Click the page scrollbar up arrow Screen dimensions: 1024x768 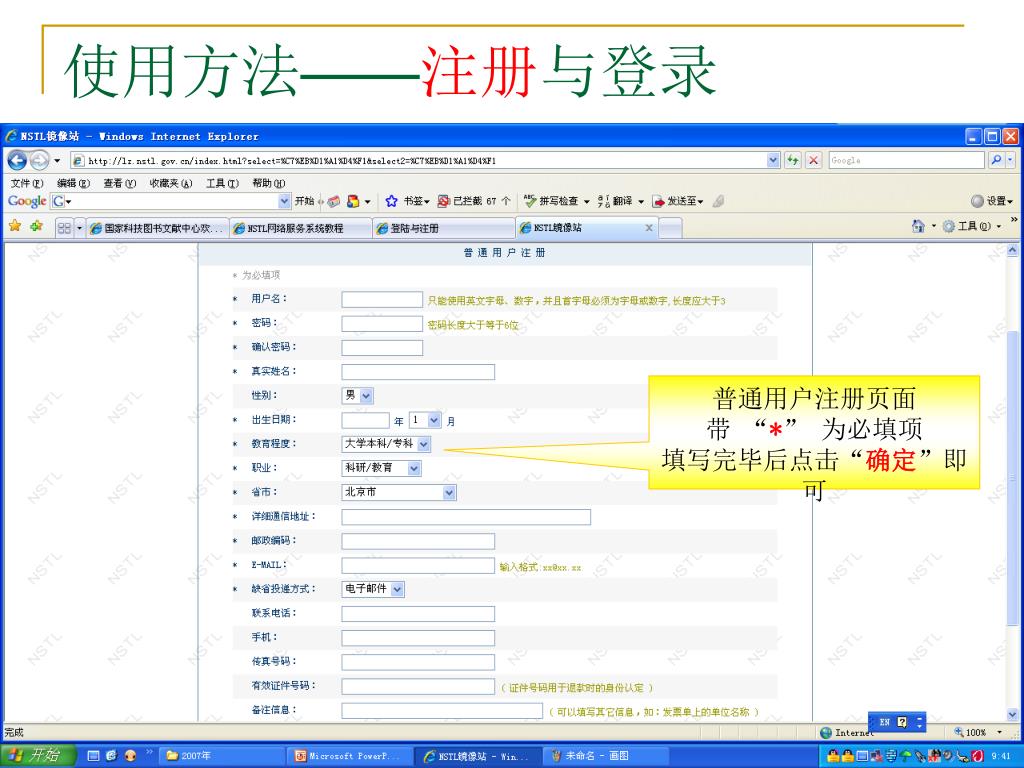pos(1012,250)
